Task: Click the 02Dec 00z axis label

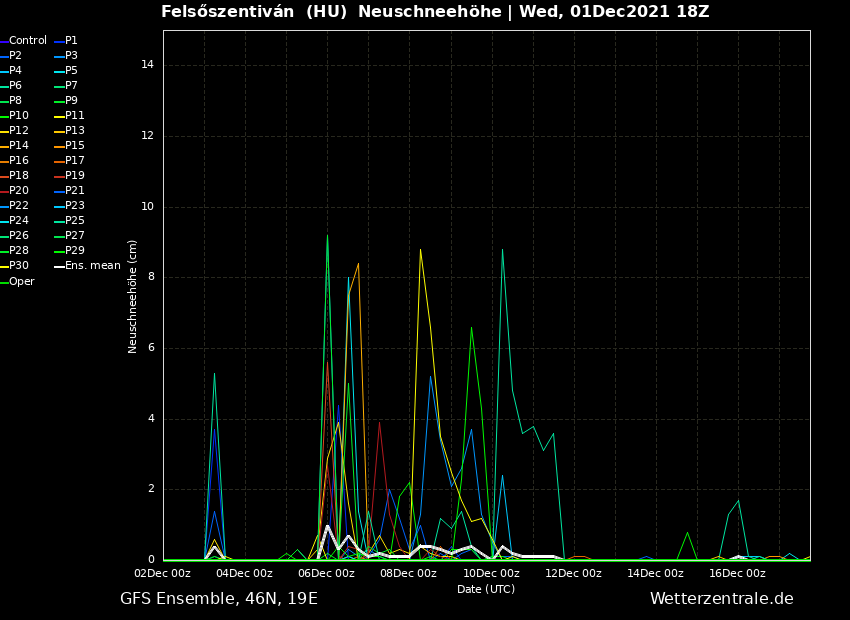Action: [163, 574]
